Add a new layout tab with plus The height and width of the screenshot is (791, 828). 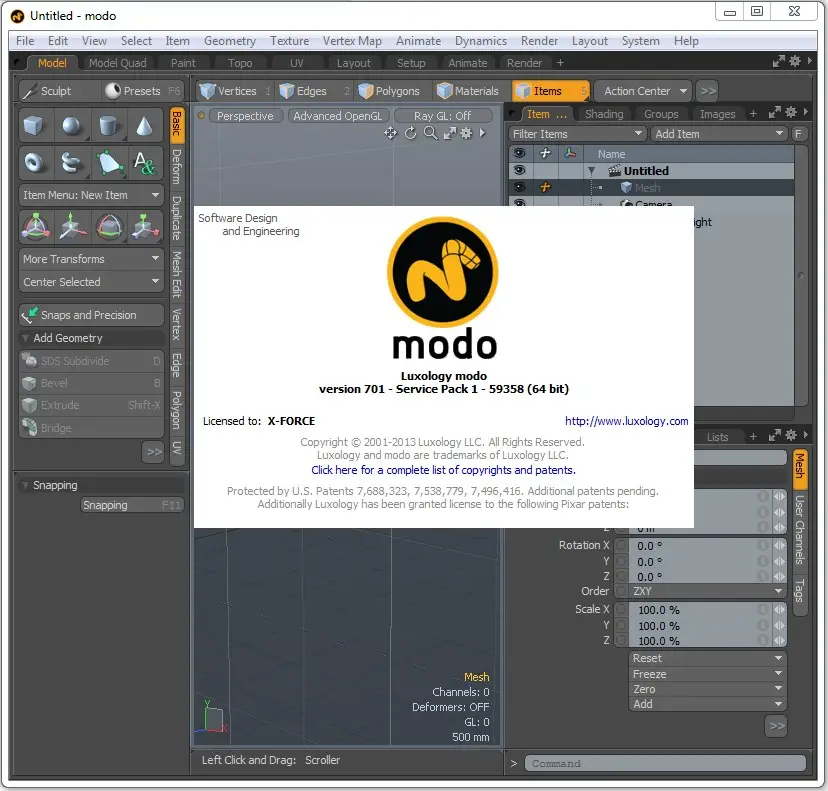tap(560, 63)
